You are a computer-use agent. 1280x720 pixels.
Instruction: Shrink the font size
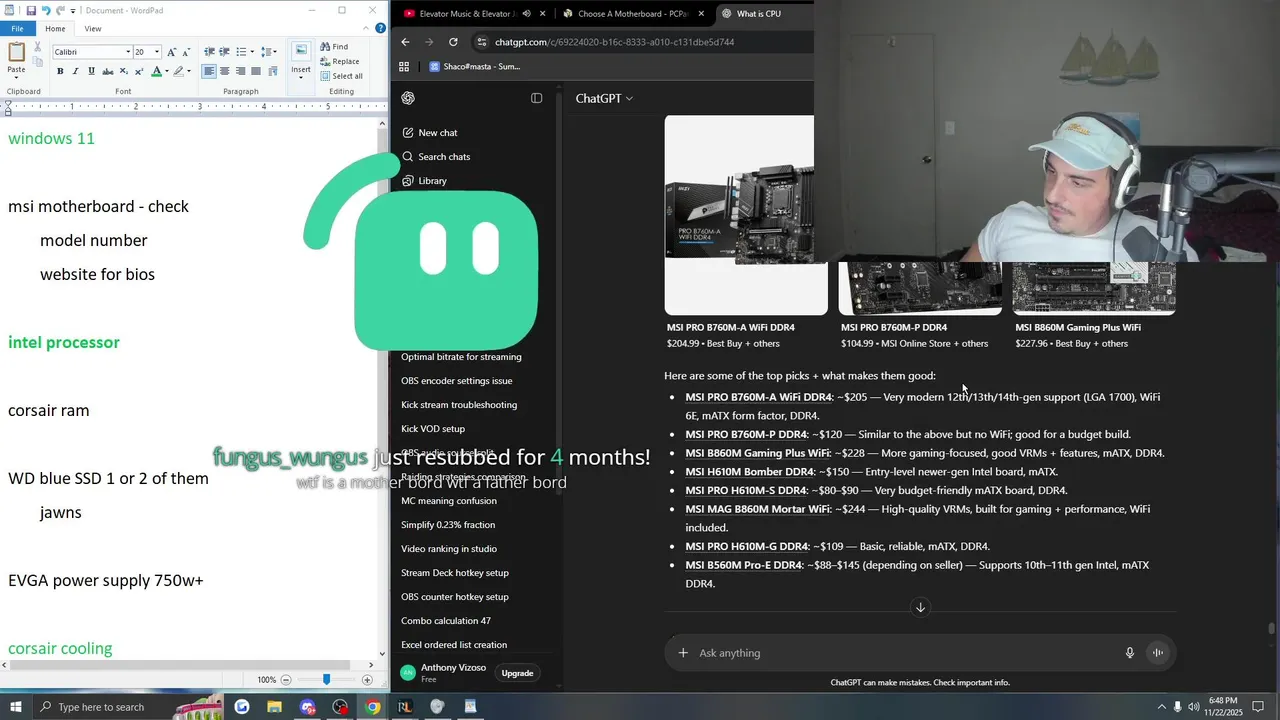point(187,52)
